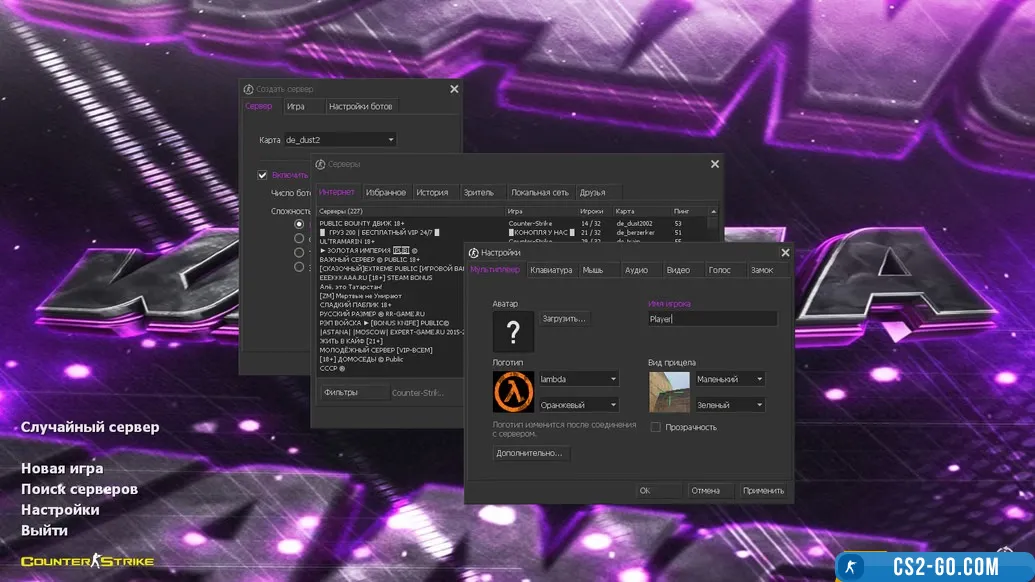Select the first Сложность radio button
1035x582 pixels.
299,224
